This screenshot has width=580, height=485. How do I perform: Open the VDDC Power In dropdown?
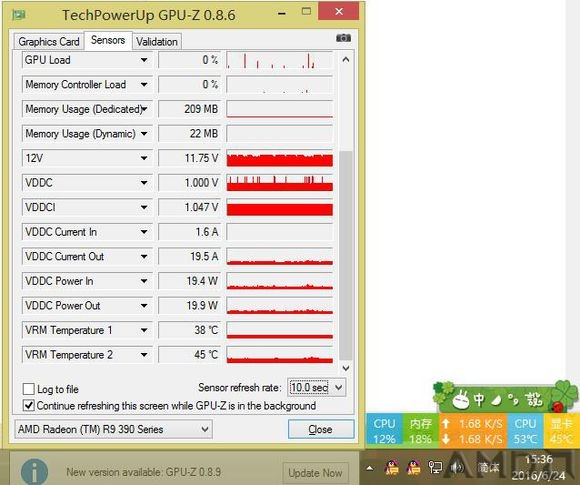tap(144, 281)
